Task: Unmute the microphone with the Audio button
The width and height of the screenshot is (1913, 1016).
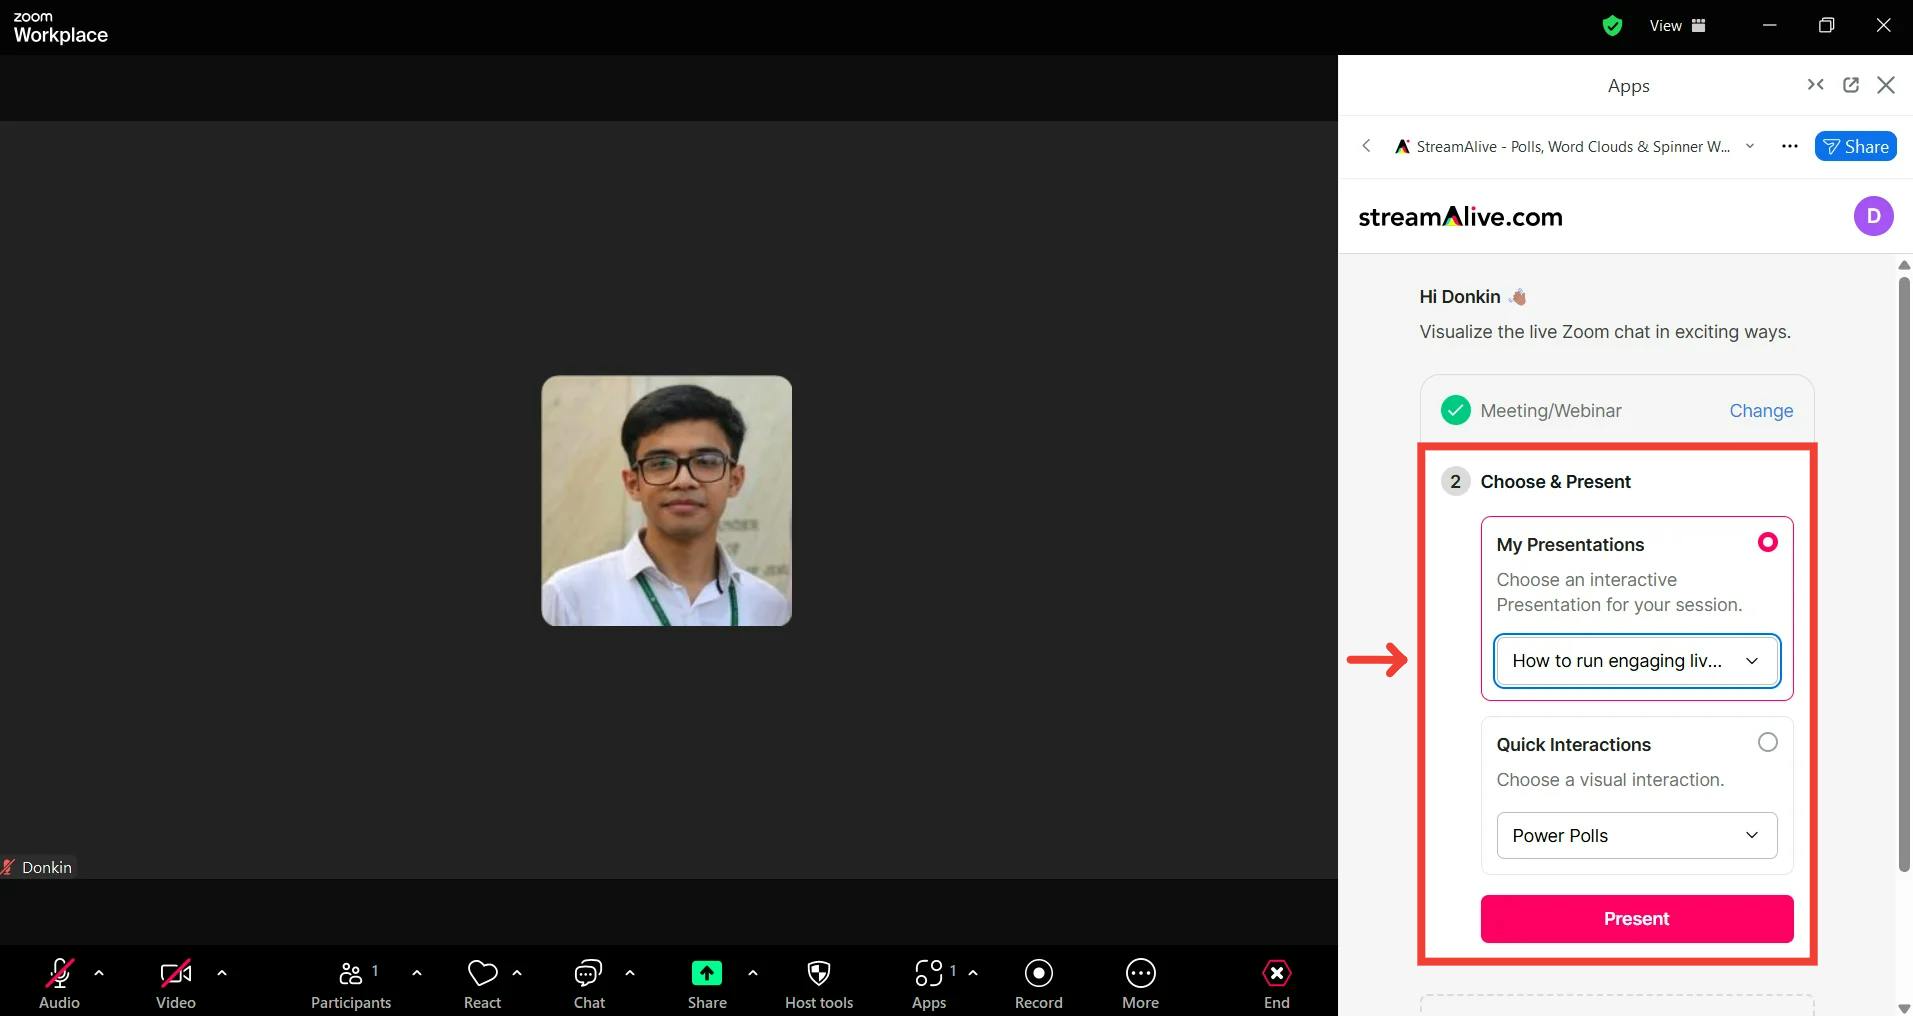Action: pyautogui.click(x=59, y=982)
